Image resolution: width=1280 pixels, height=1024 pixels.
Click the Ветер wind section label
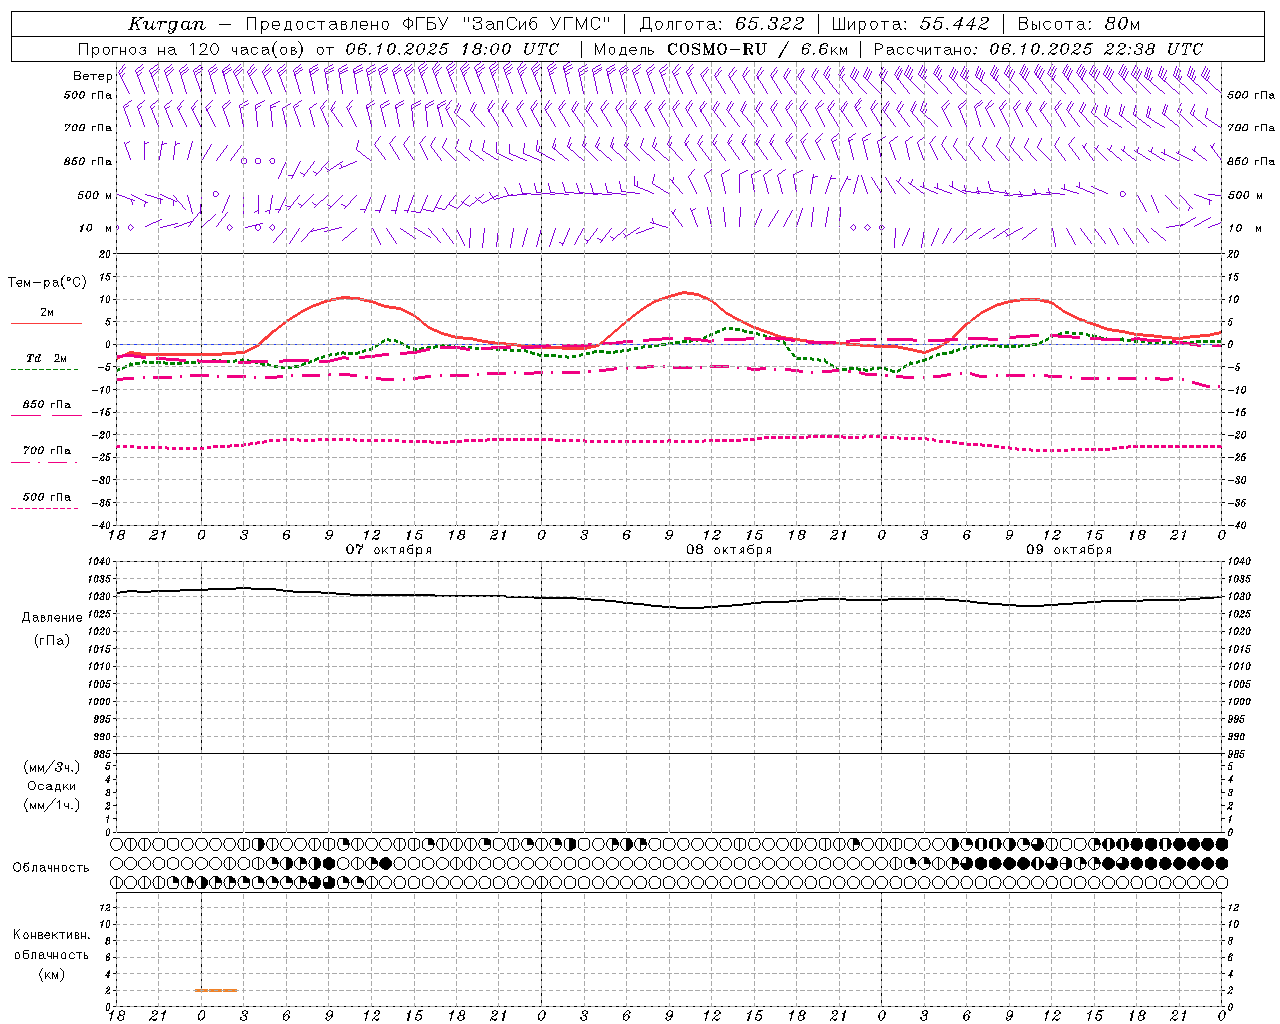[92, 76]
